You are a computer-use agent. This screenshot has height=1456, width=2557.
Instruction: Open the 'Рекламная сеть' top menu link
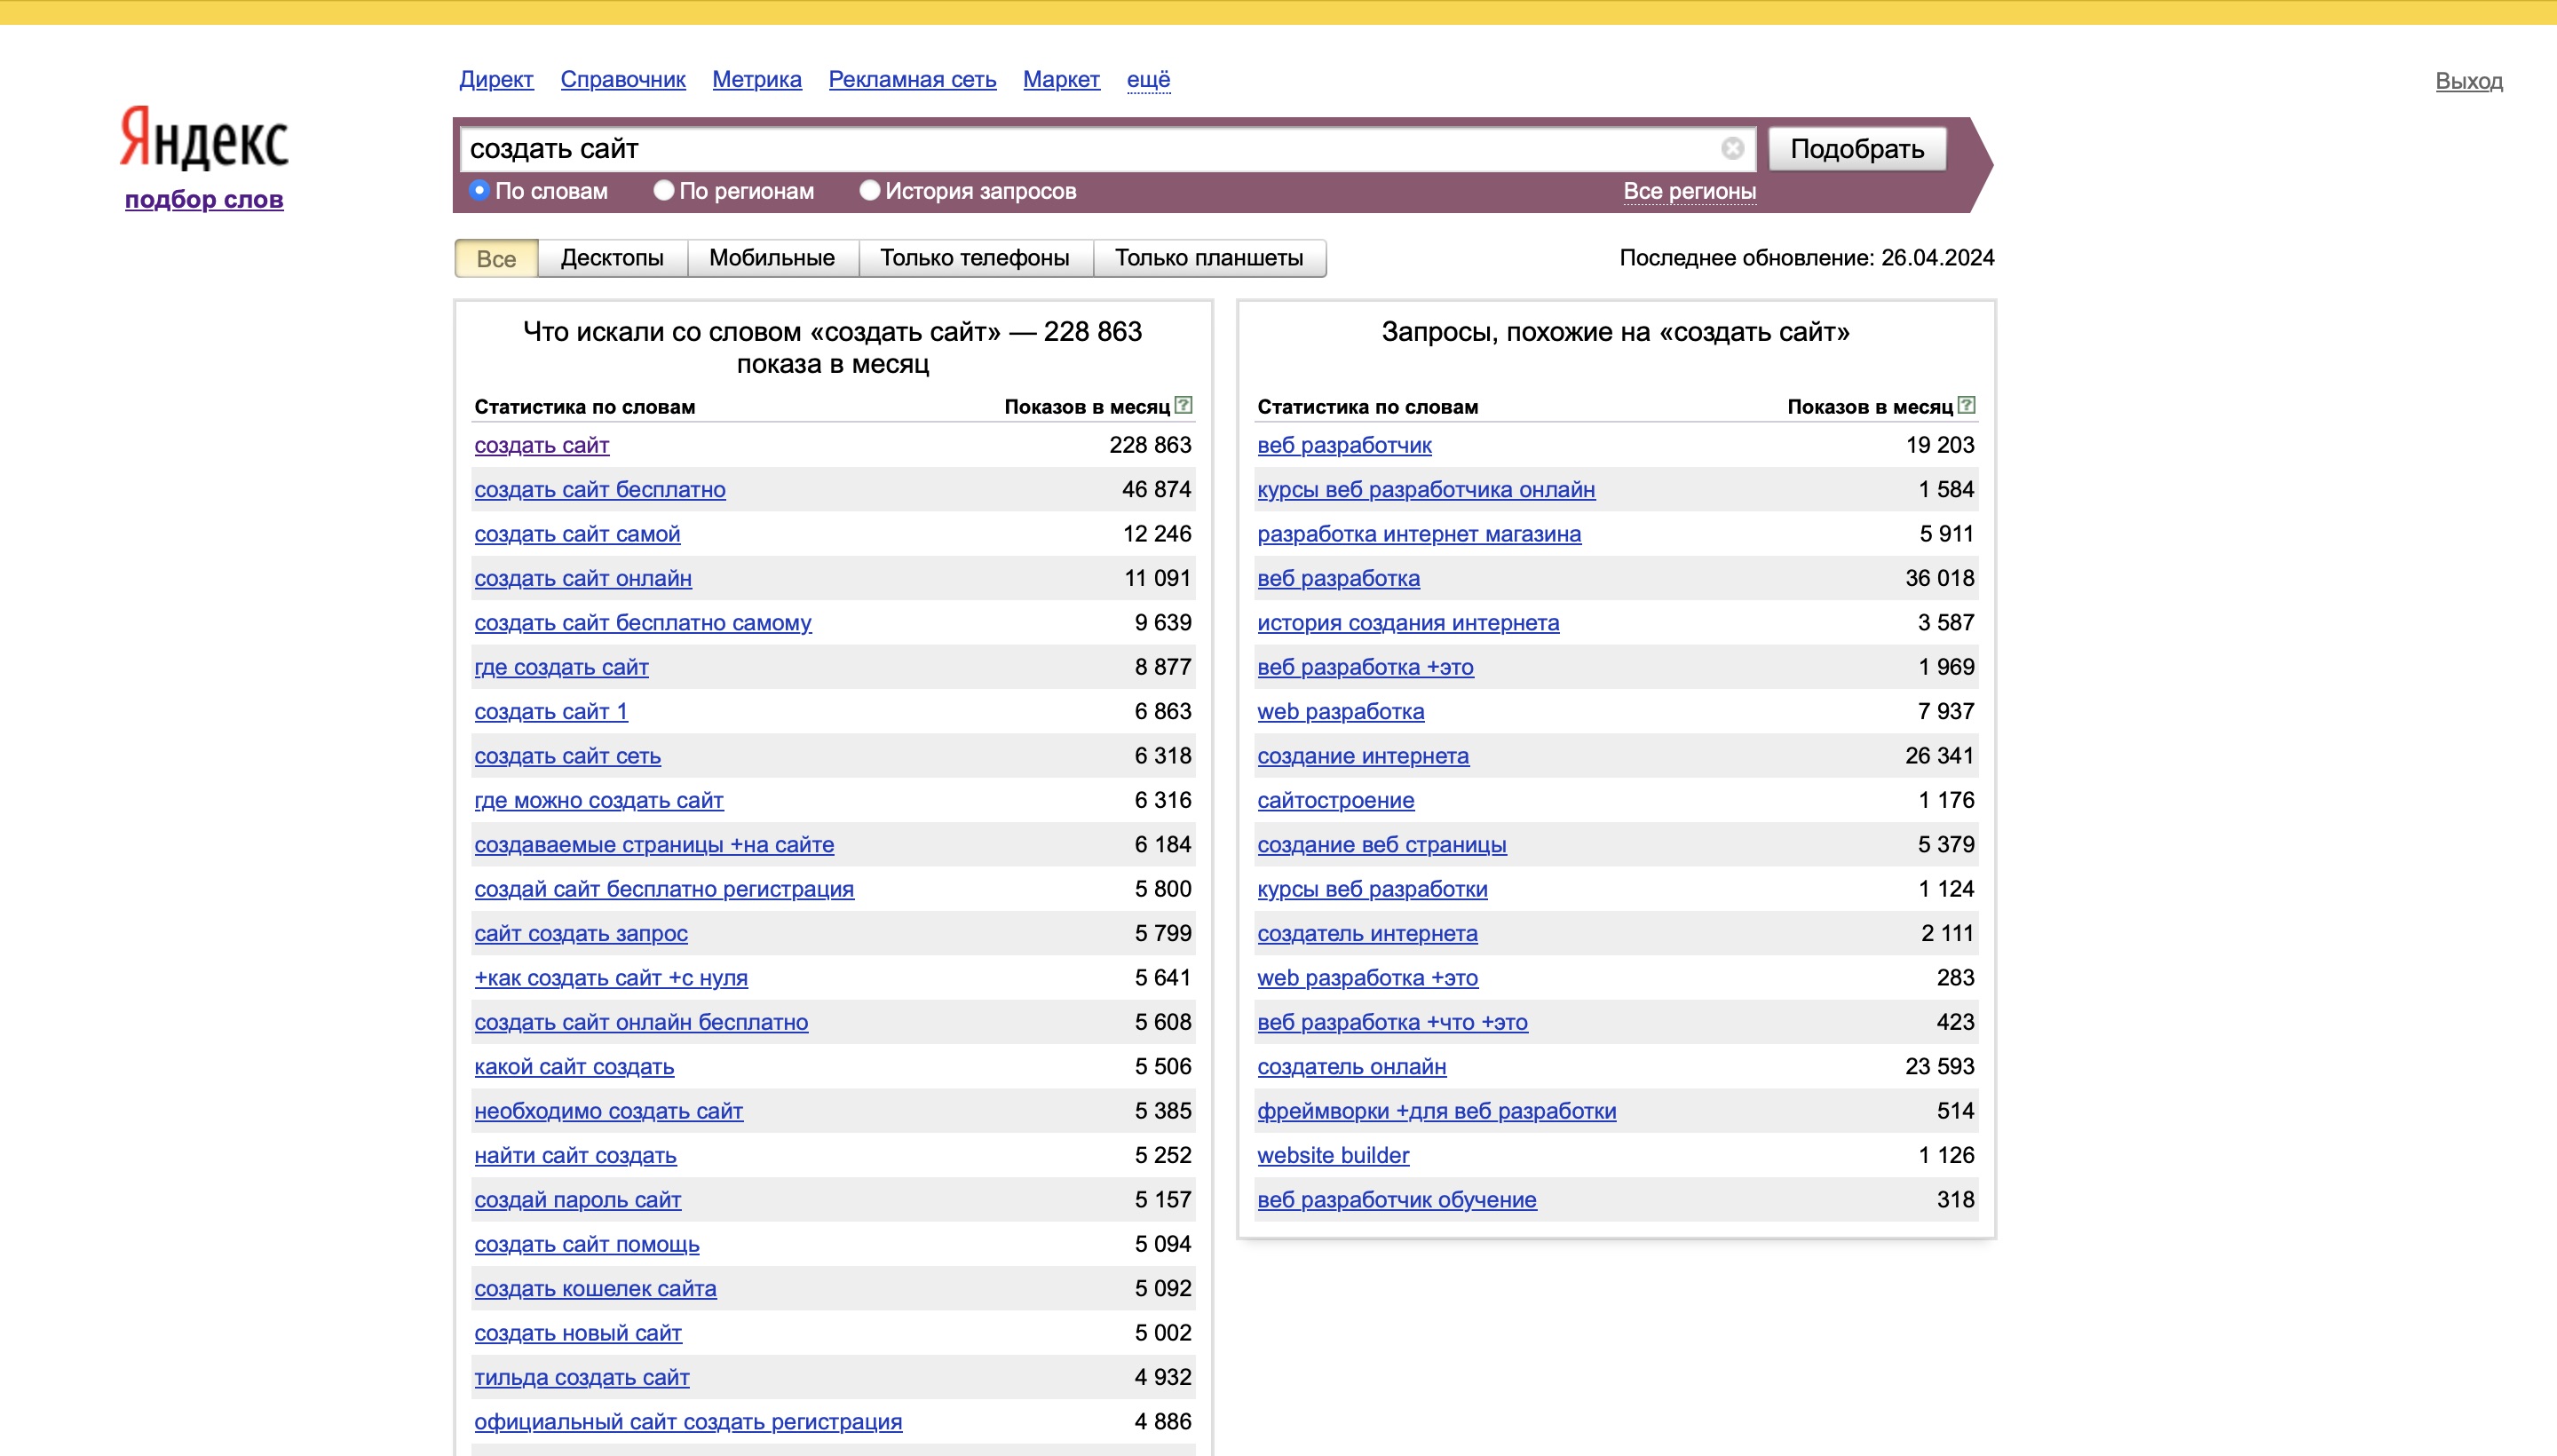pyautogui.click(x=912, y=79)
